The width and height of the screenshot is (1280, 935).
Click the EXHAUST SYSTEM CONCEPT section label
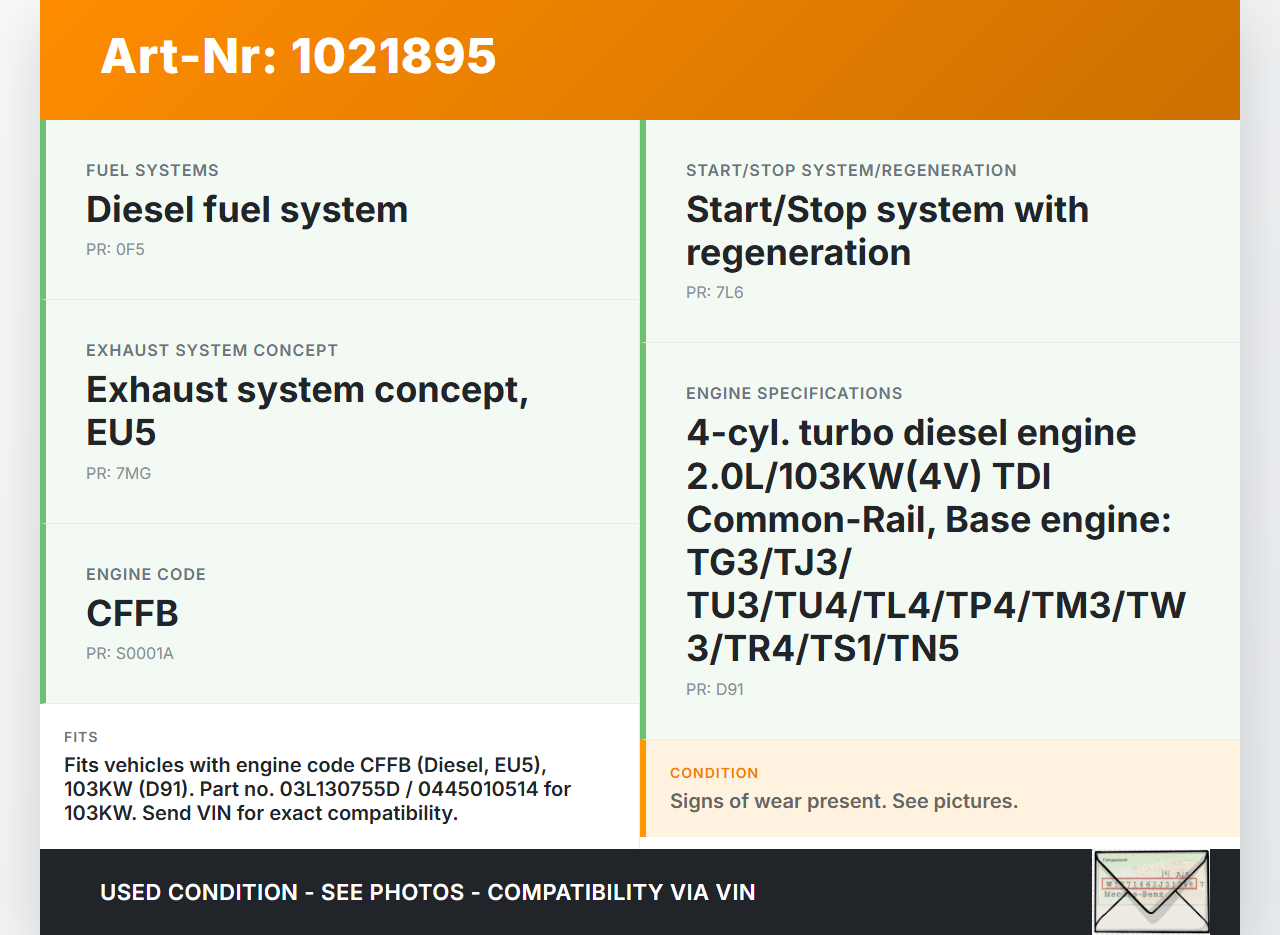point(212,351)
